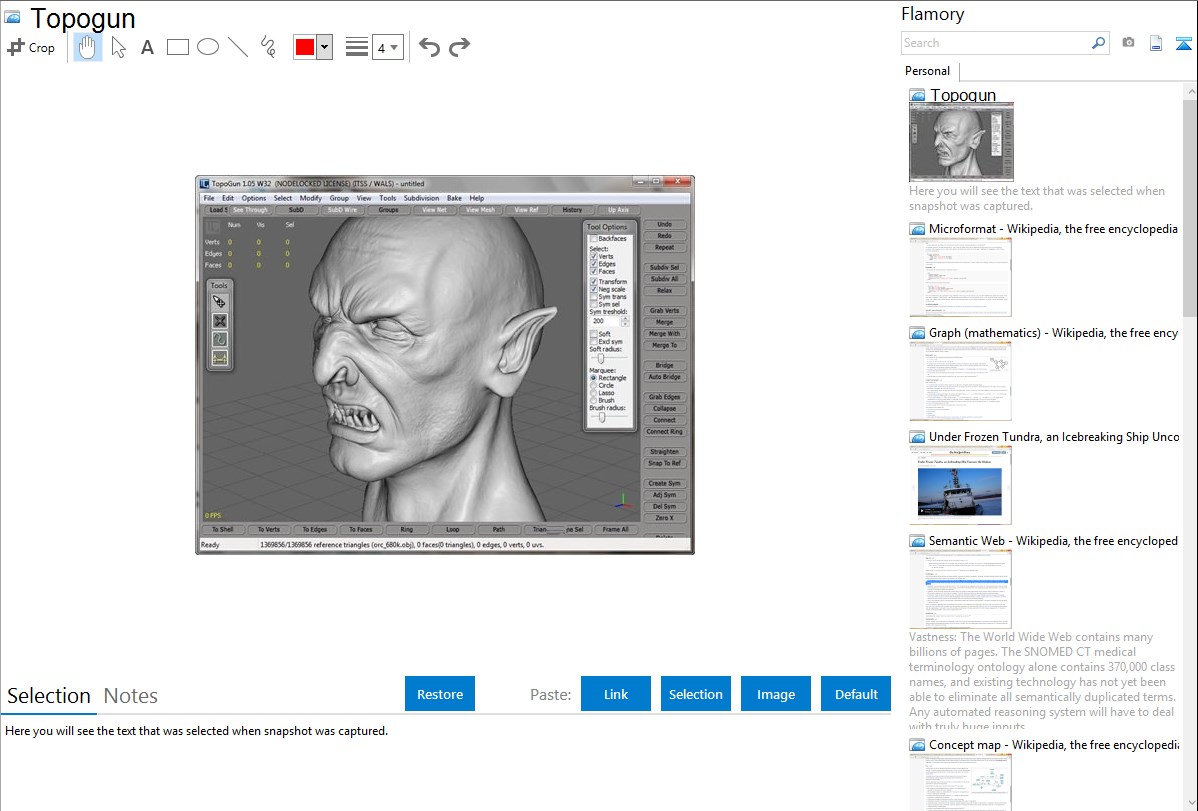Activate the hand pan tool
This screenshot has width=1198, height=811.
point(88,47)
